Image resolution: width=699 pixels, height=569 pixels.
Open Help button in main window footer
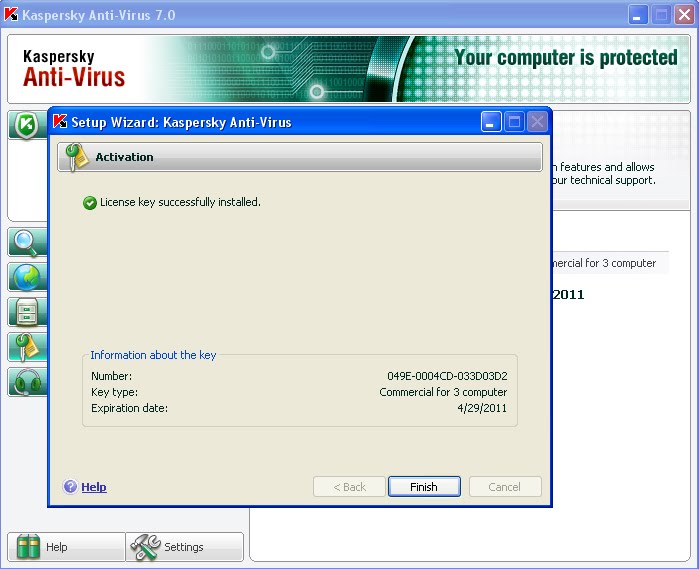(x=66, y=547)
